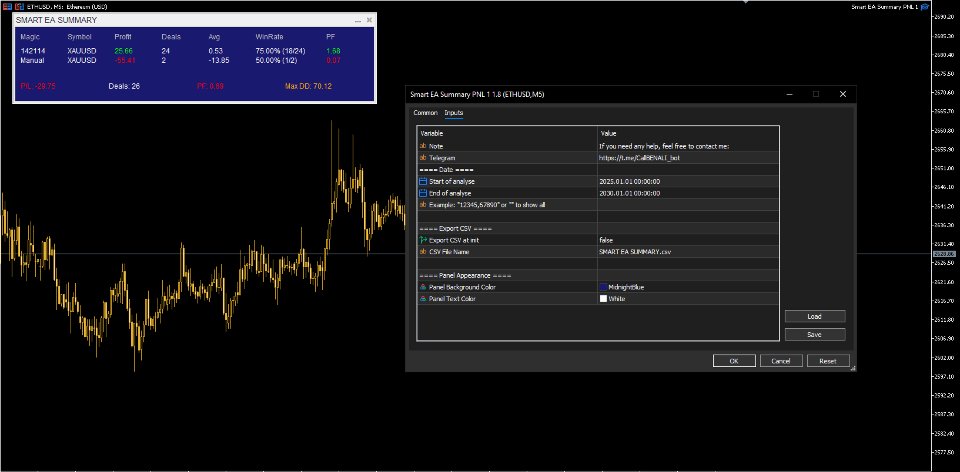The height and width of the screenshot is (472, 960).
Task: Click the ==== Panel Appearance ==== row
Action: tap(598, 275)
